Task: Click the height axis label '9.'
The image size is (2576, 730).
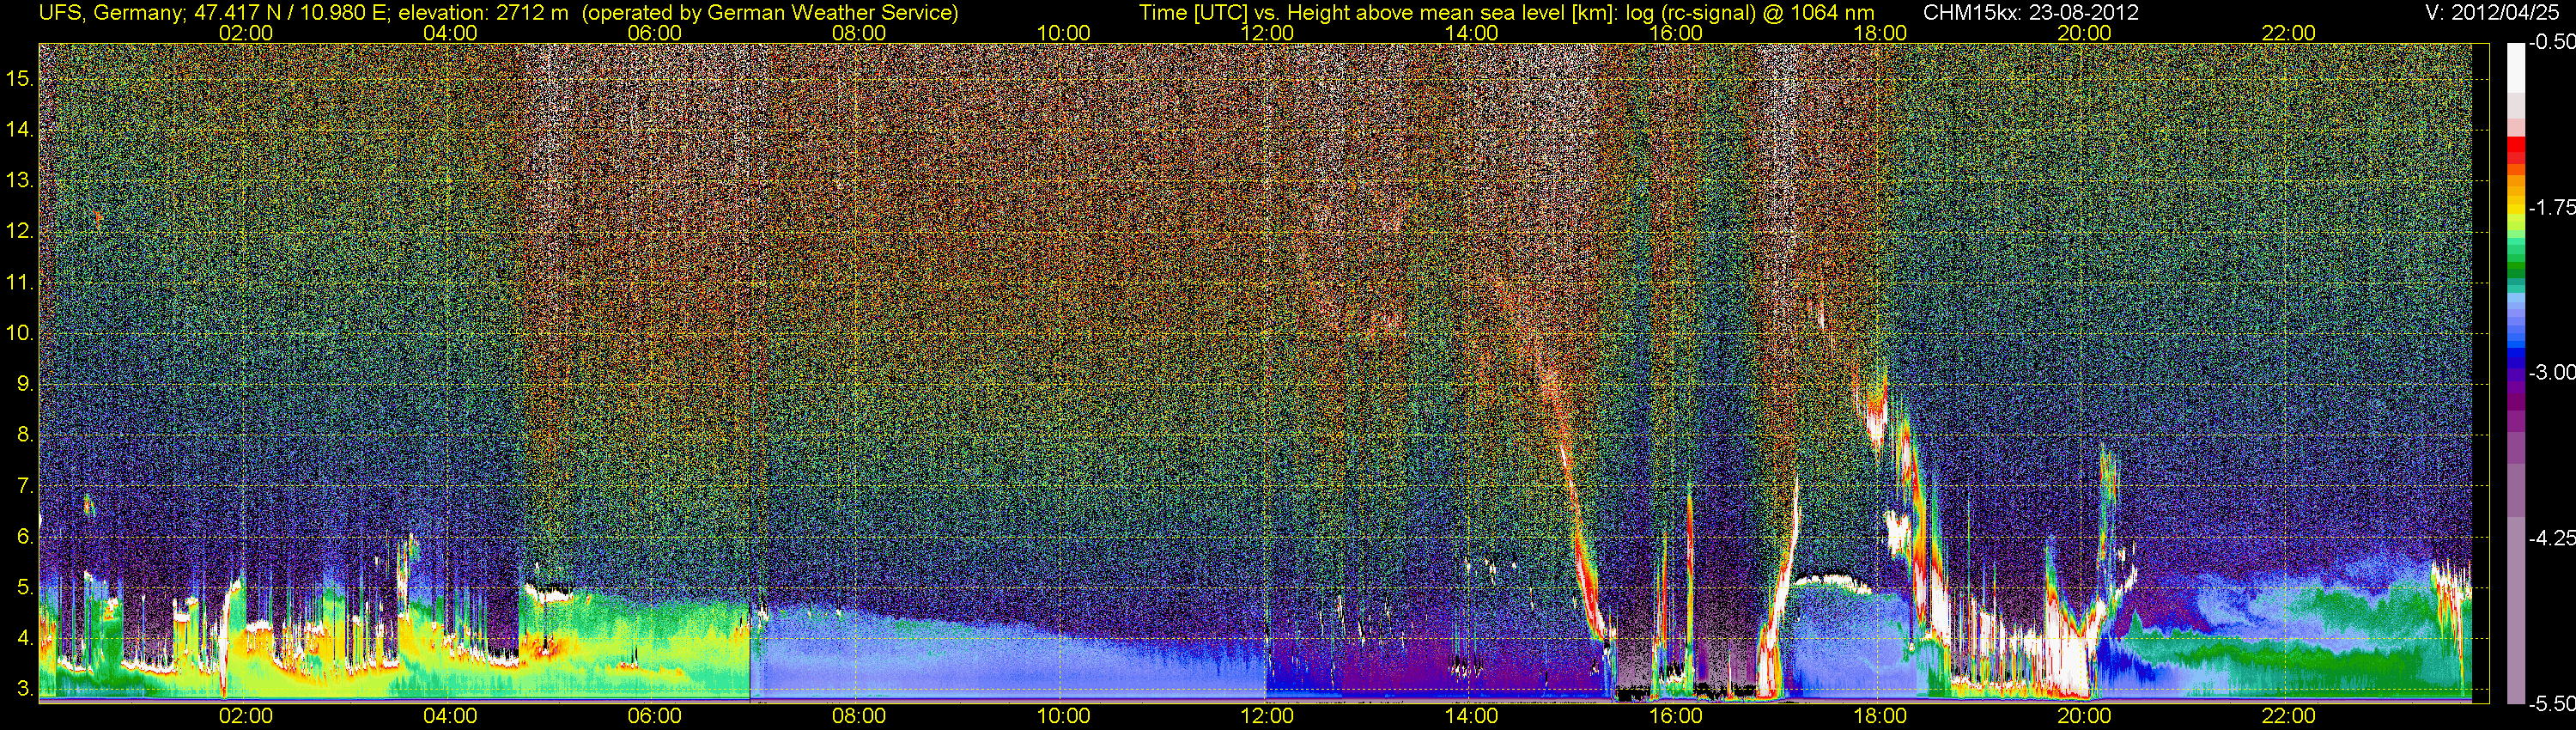Action: pyautogui.click(x=26, y=384)
